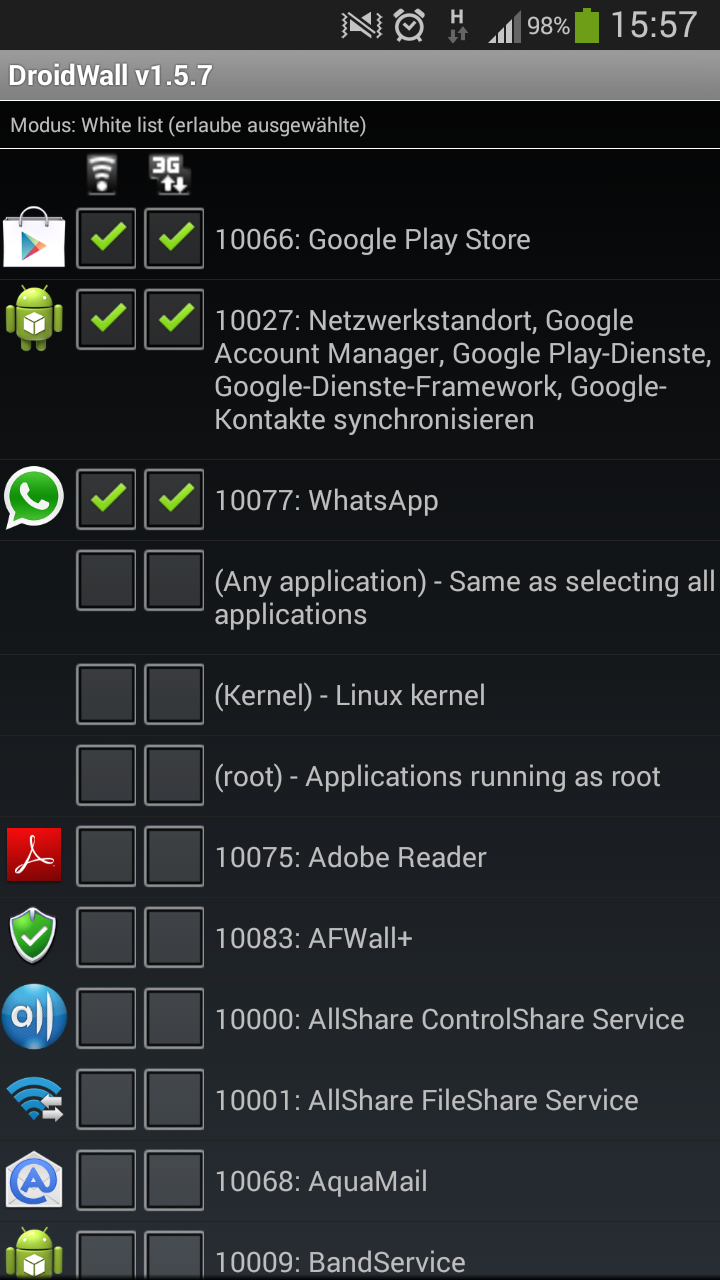Check Wi-Fi box for Any application

[106, 580]
